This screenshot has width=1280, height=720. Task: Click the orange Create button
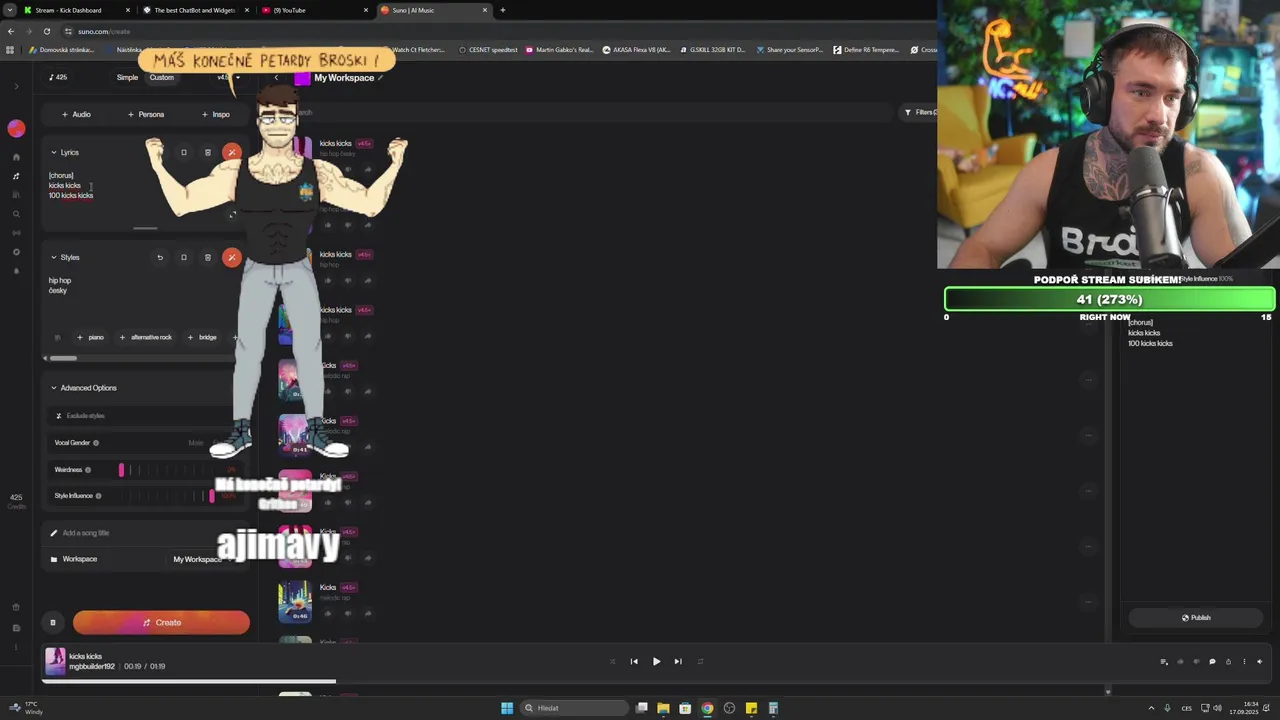(161, 623)
